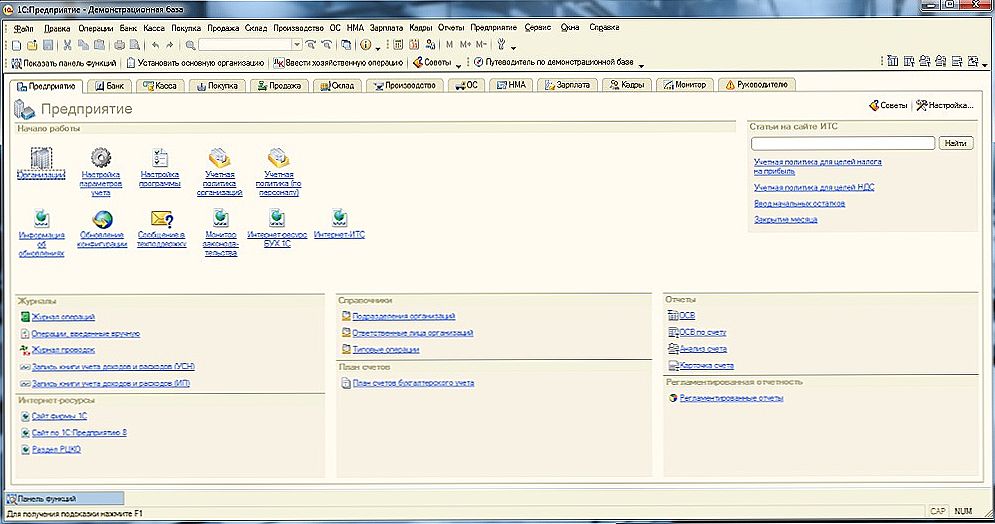Open Print preview from toolbar
The image size is (995, 524).
135,45
